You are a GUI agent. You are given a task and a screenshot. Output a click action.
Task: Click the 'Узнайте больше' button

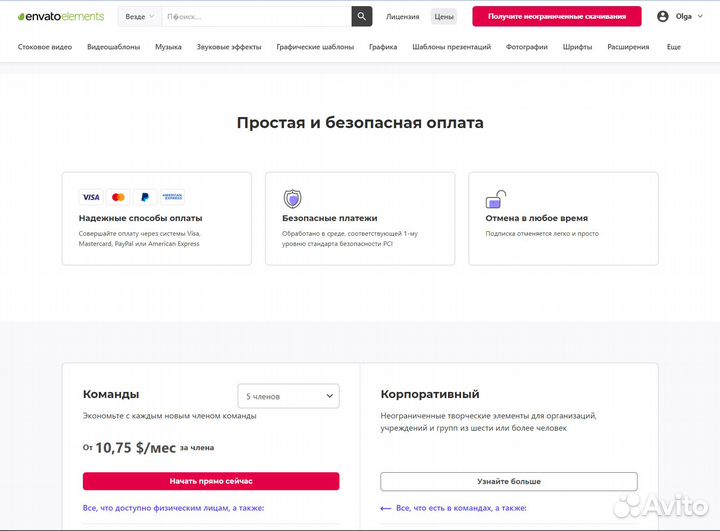(509, 481)
